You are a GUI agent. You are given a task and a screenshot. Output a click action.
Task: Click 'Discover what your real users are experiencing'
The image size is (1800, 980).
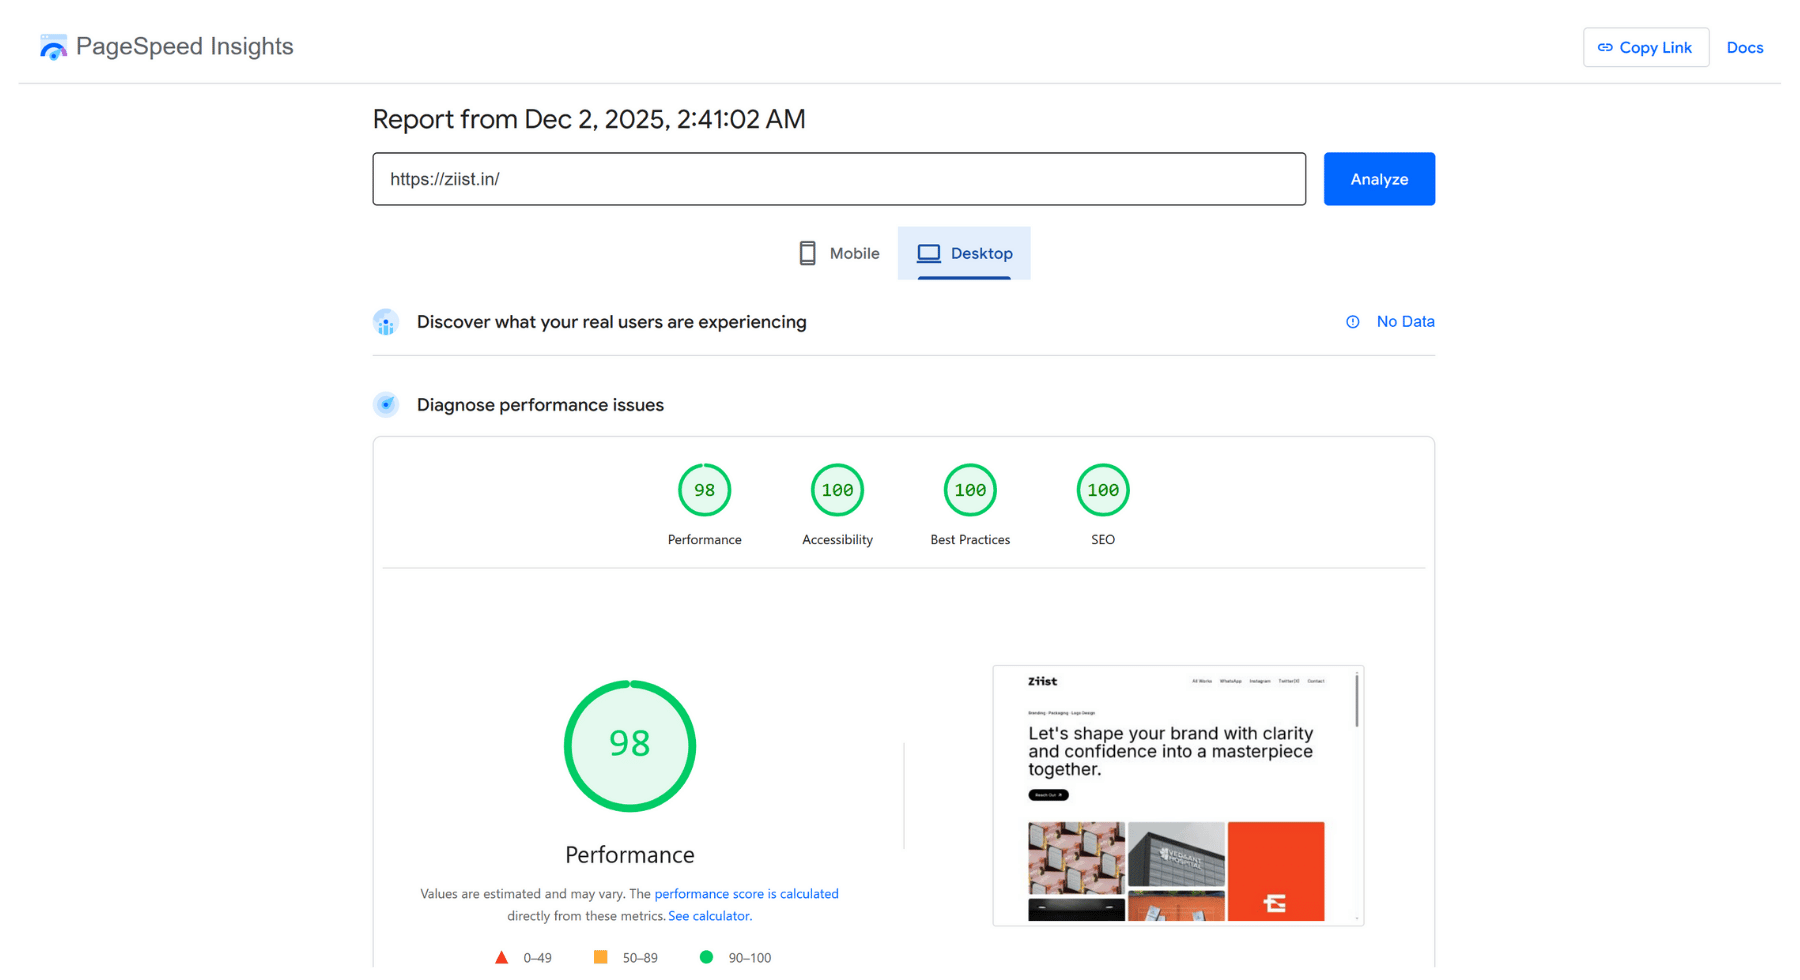click(x=611, y=322)
